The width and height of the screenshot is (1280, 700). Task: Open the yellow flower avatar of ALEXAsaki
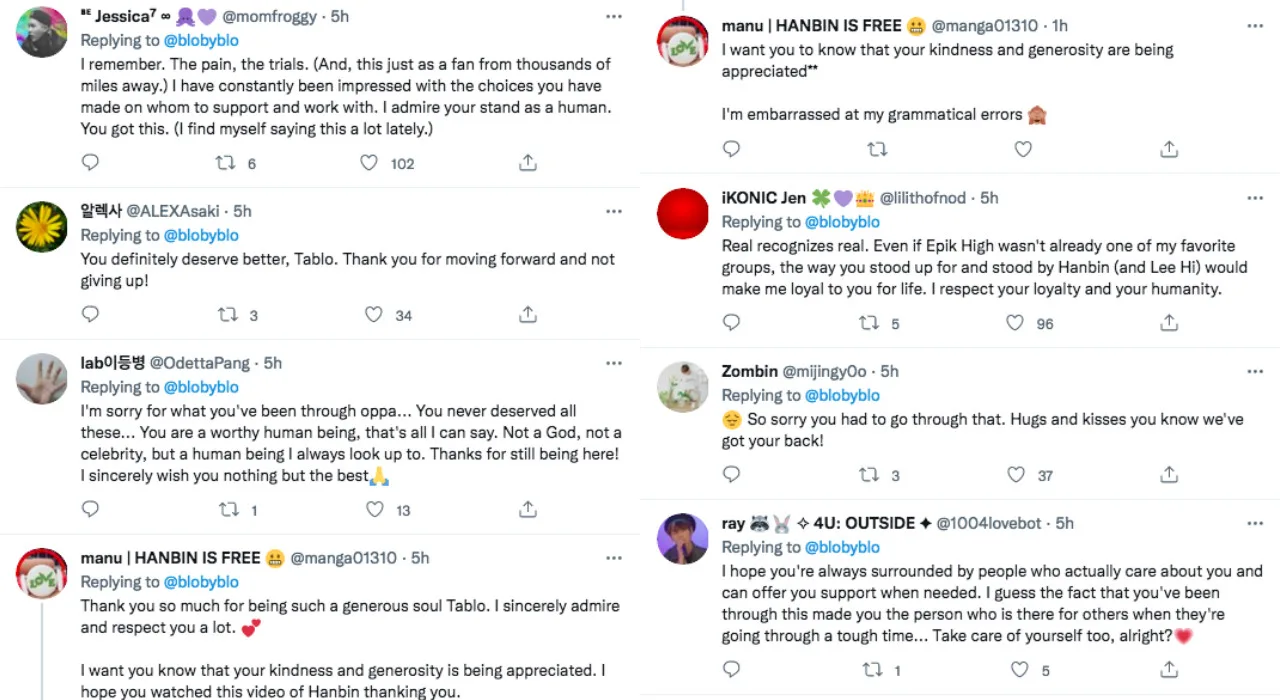42,227
